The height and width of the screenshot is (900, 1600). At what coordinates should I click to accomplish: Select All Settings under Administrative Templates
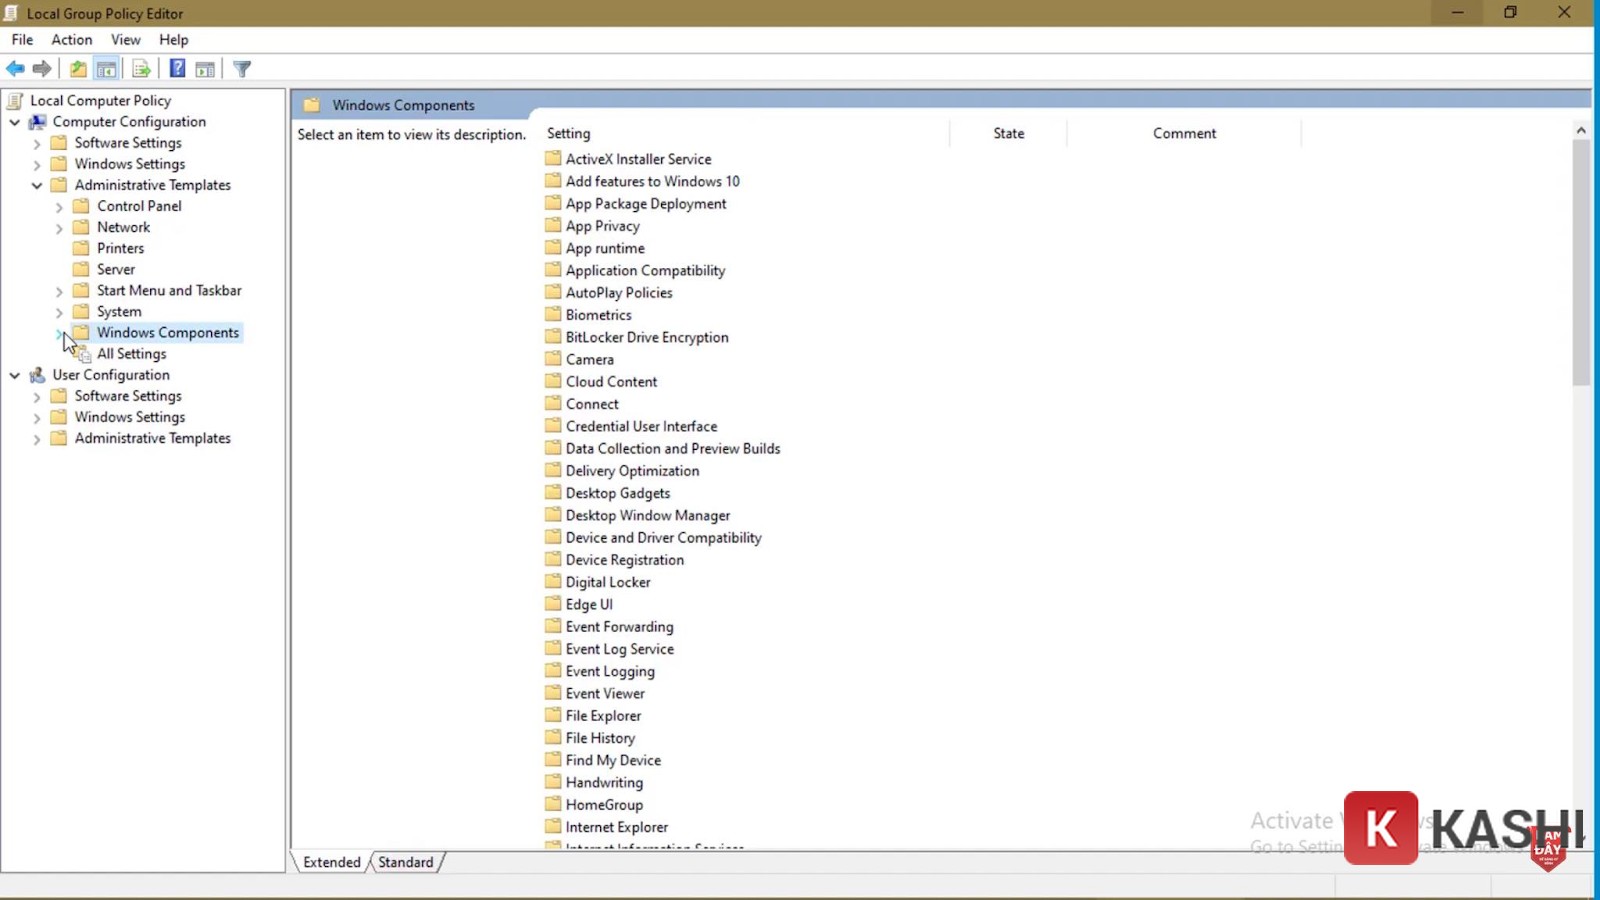pos(132,353)
